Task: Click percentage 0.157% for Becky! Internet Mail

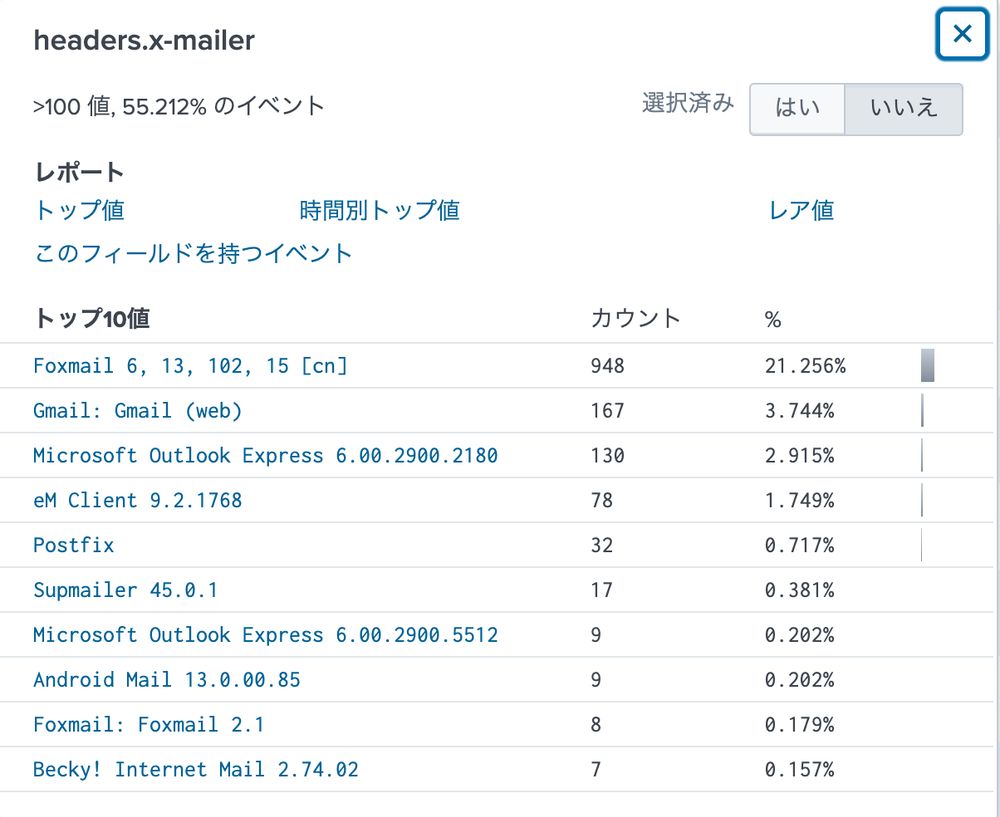Action: pos(799,769)
